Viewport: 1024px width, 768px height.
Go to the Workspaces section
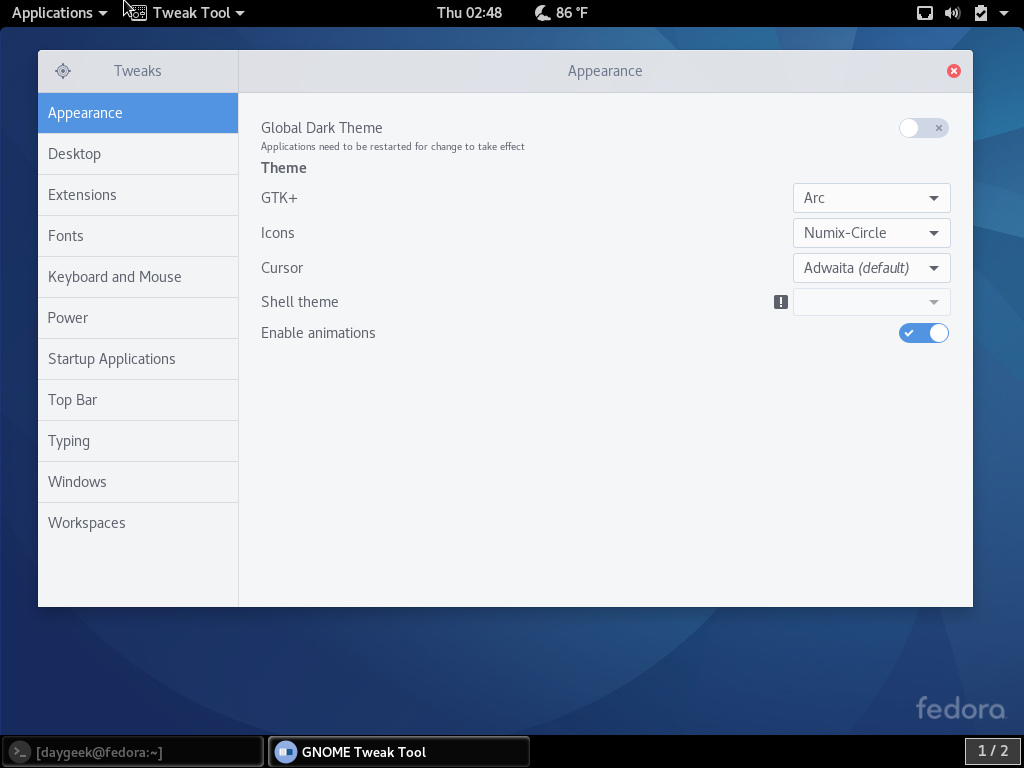pyautogui.click(x=138, y=523)
